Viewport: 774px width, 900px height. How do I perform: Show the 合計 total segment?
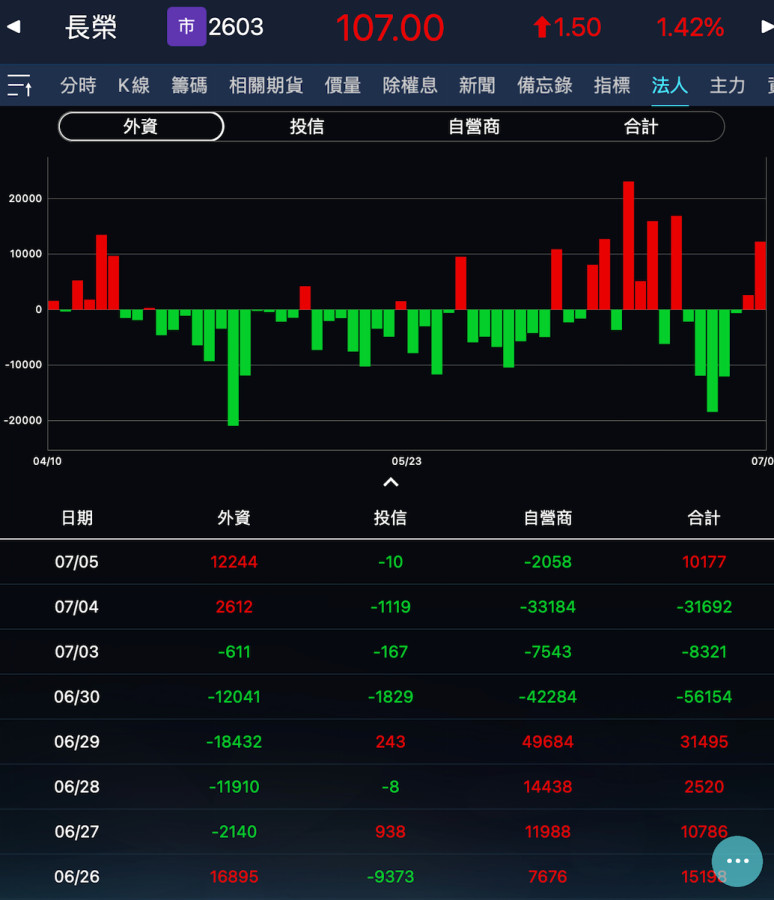point(641,127)
